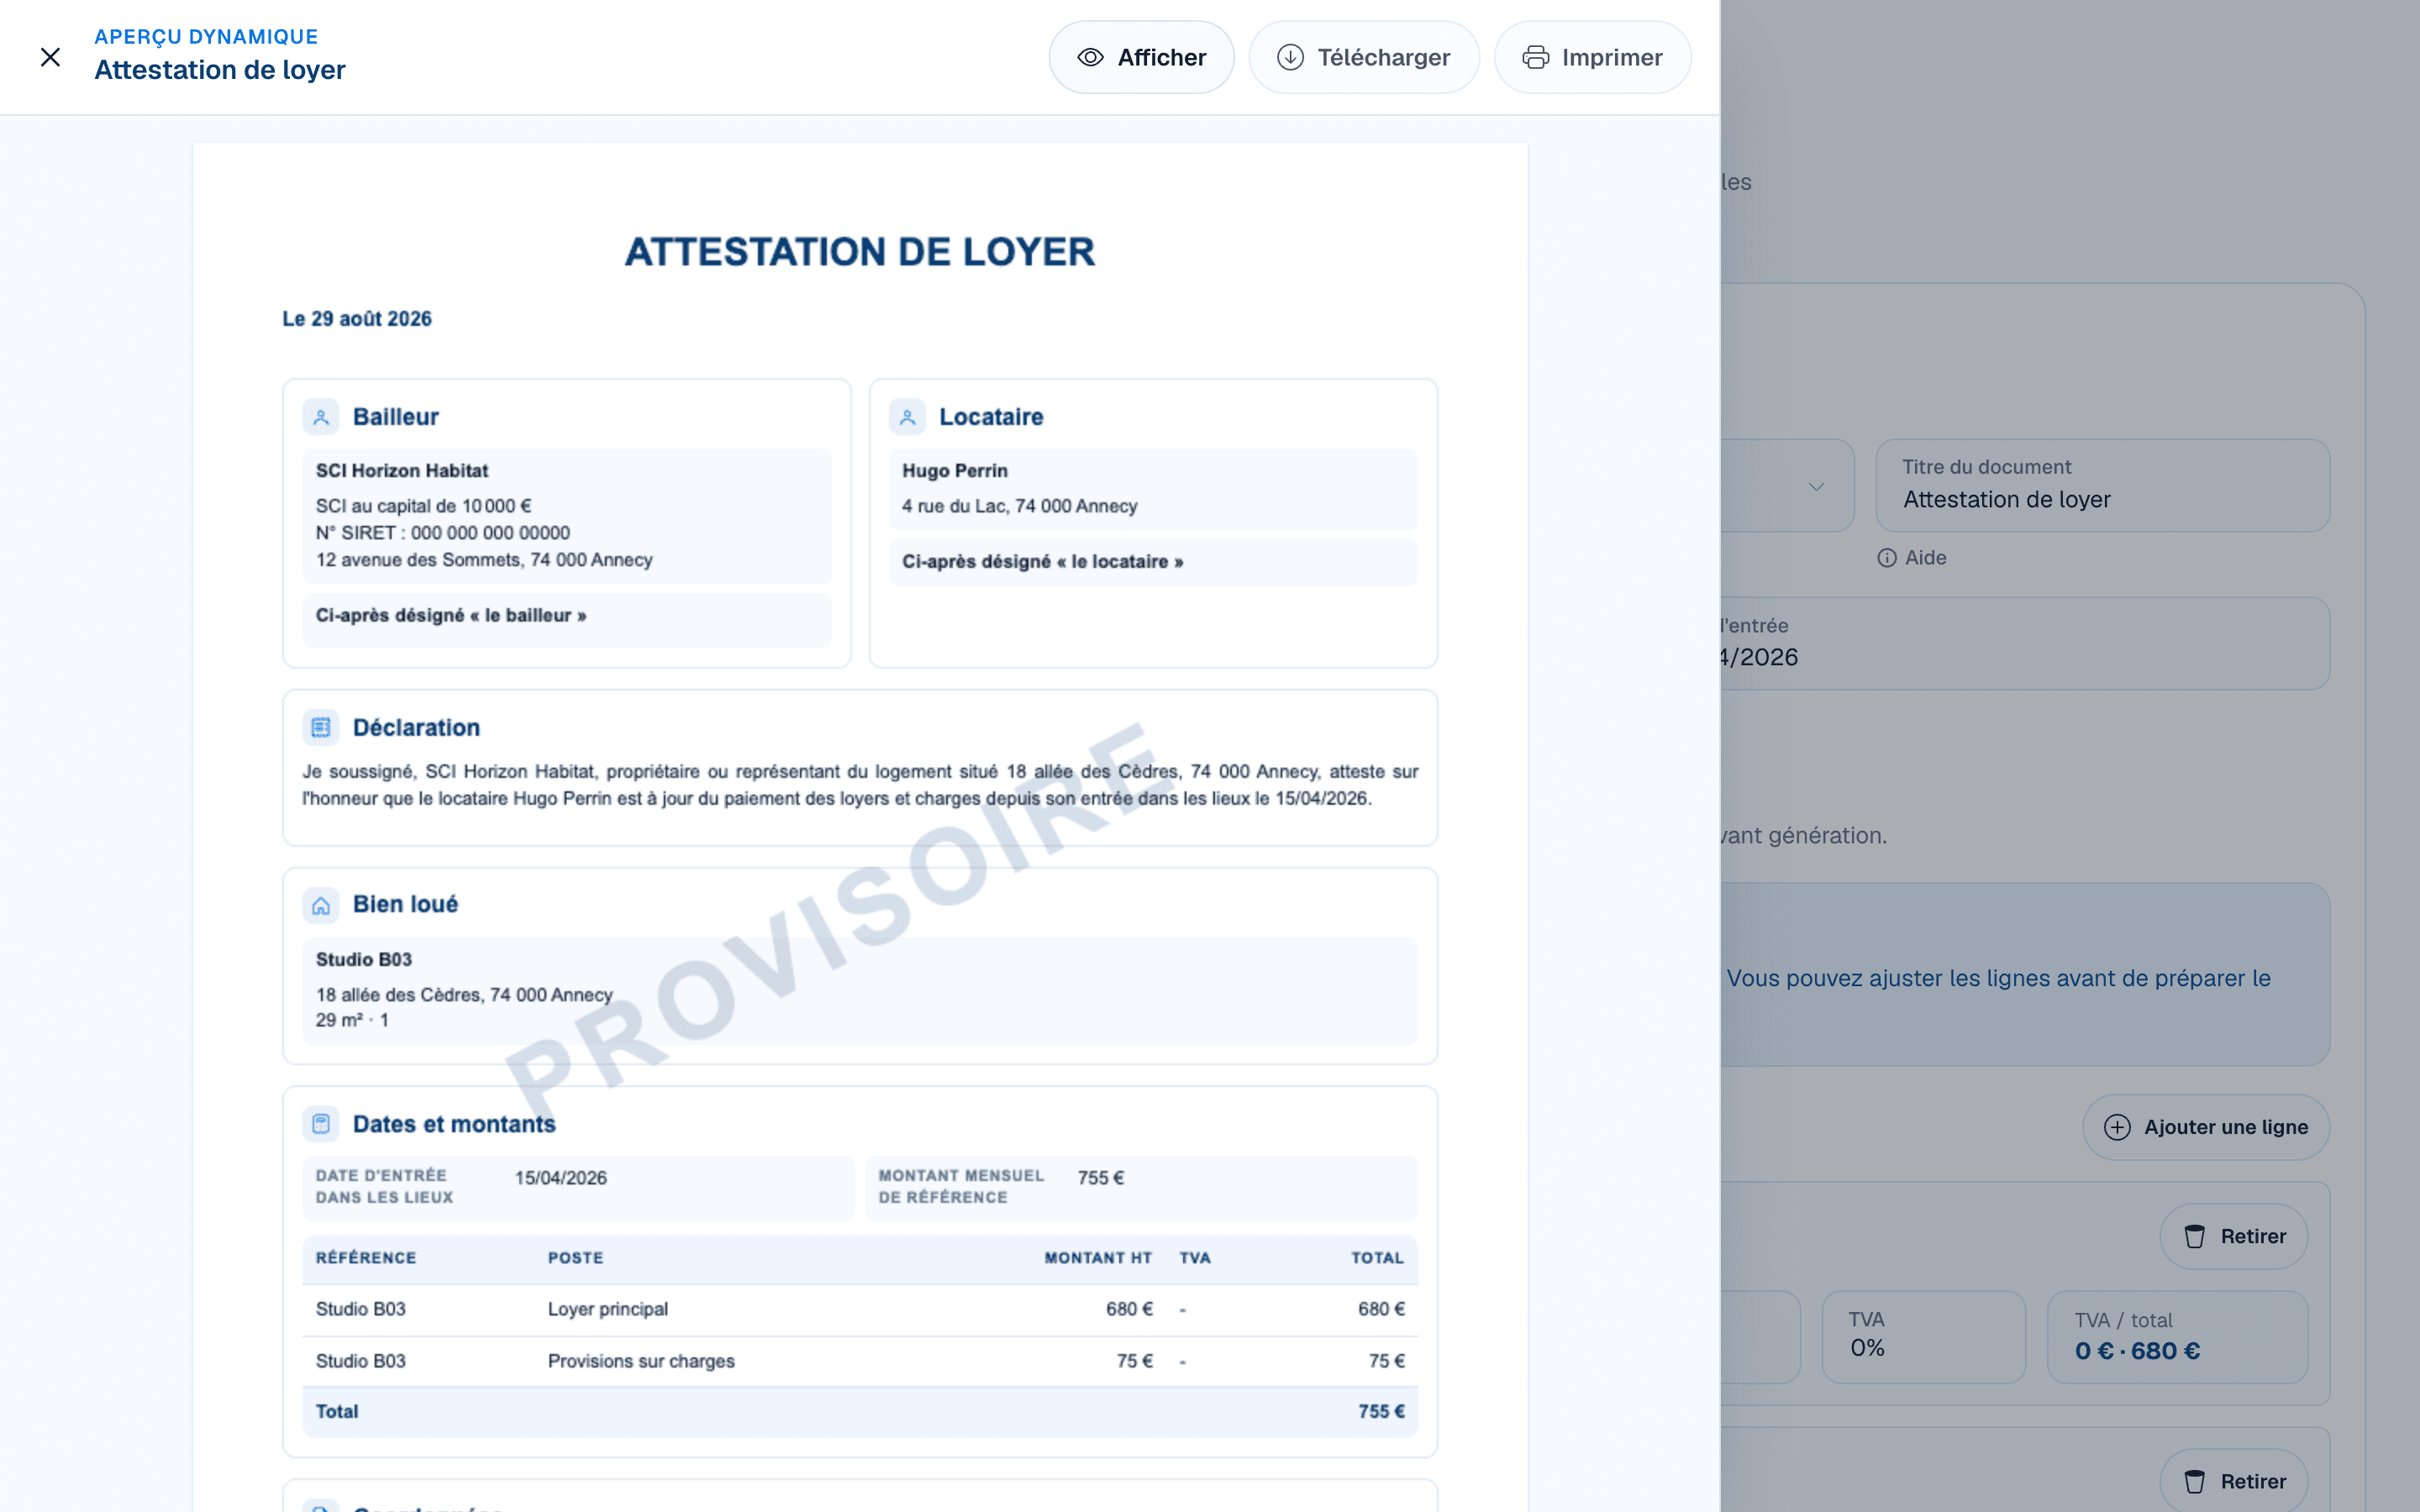Click the date 'Le 29 août 2026'
Image resolution: width=2420 pixels, height=1512 pixels.
(357, 319)
